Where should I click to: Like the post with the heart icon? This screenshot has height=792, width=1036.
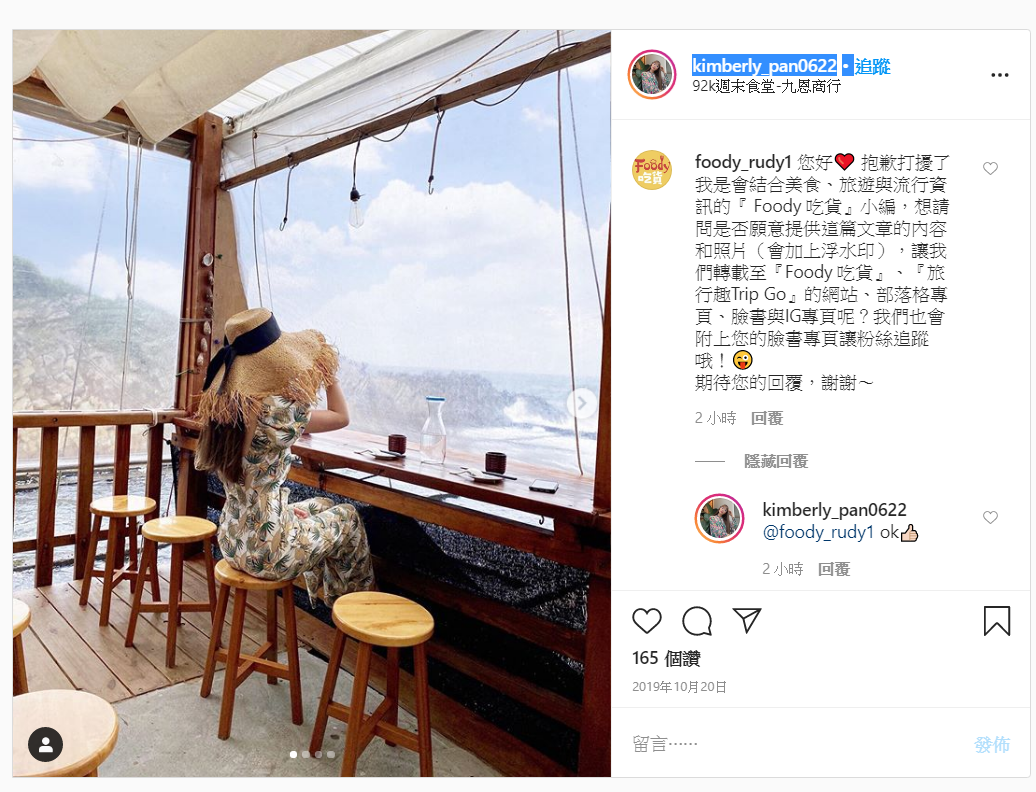(646, 621)
